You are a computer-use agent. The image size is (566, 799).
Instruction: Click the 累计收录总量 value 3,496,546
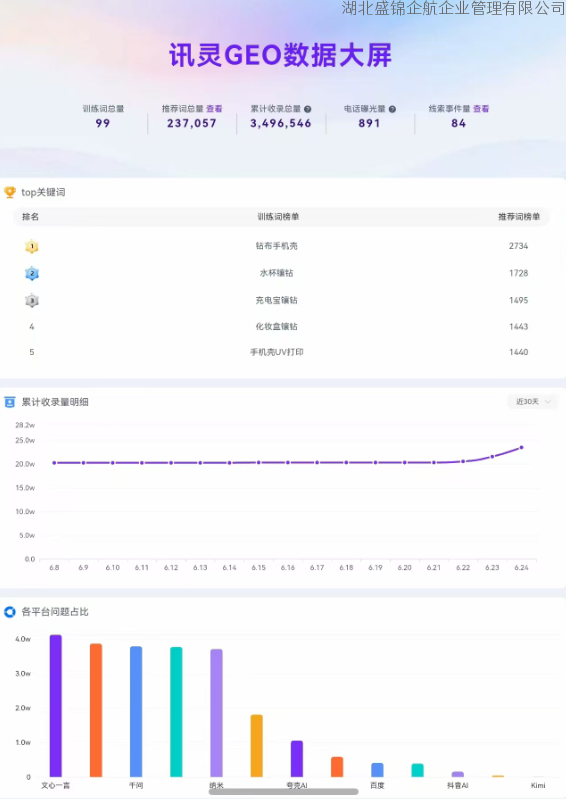[281, 123]
